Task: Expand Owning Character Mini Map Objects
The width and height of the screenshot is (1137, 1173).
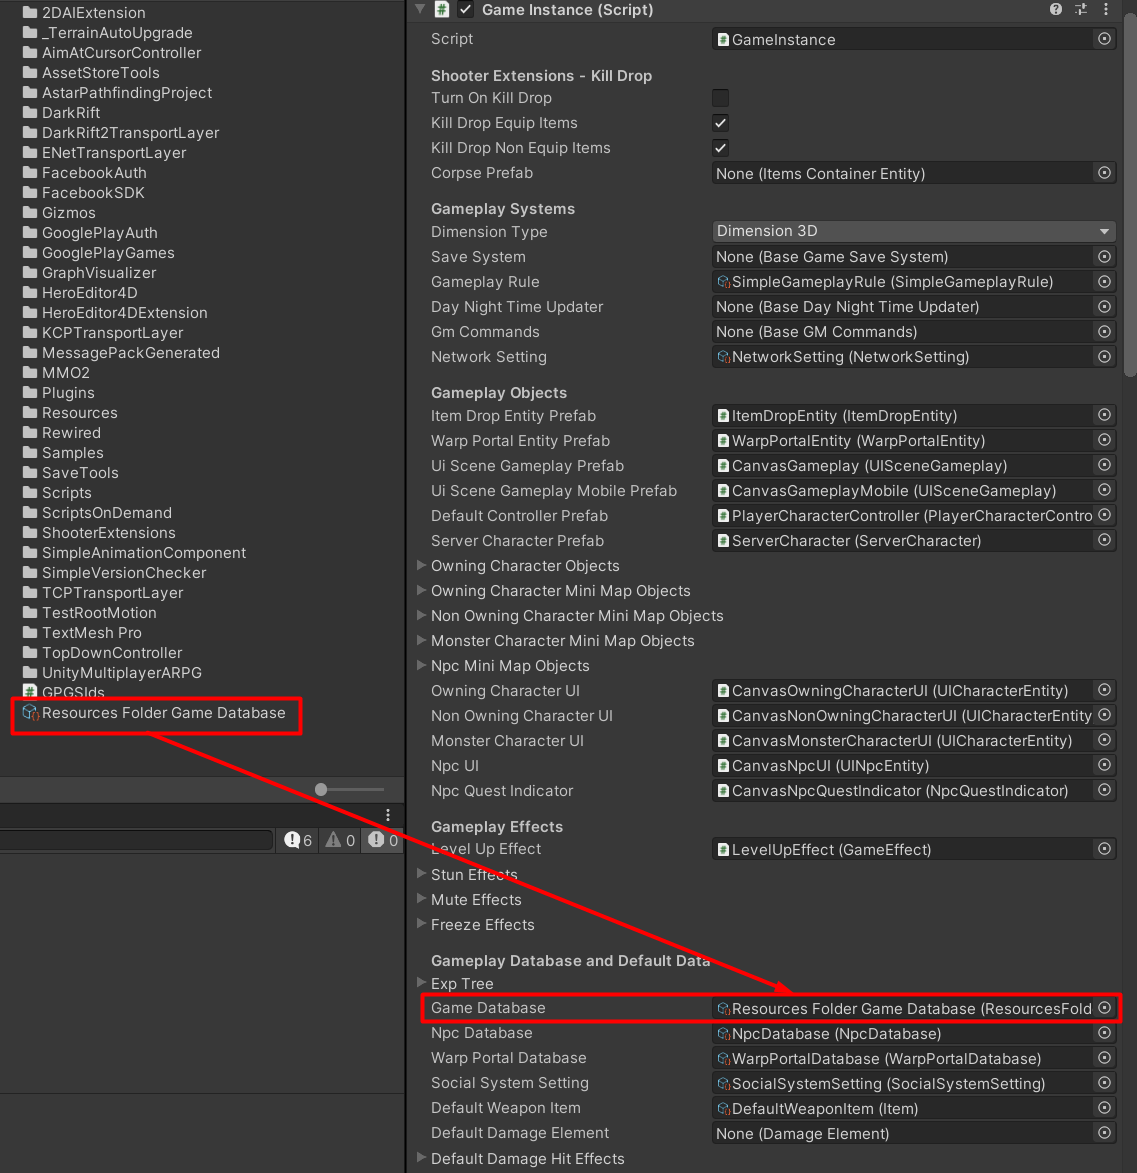Action: tap(421, 590)
